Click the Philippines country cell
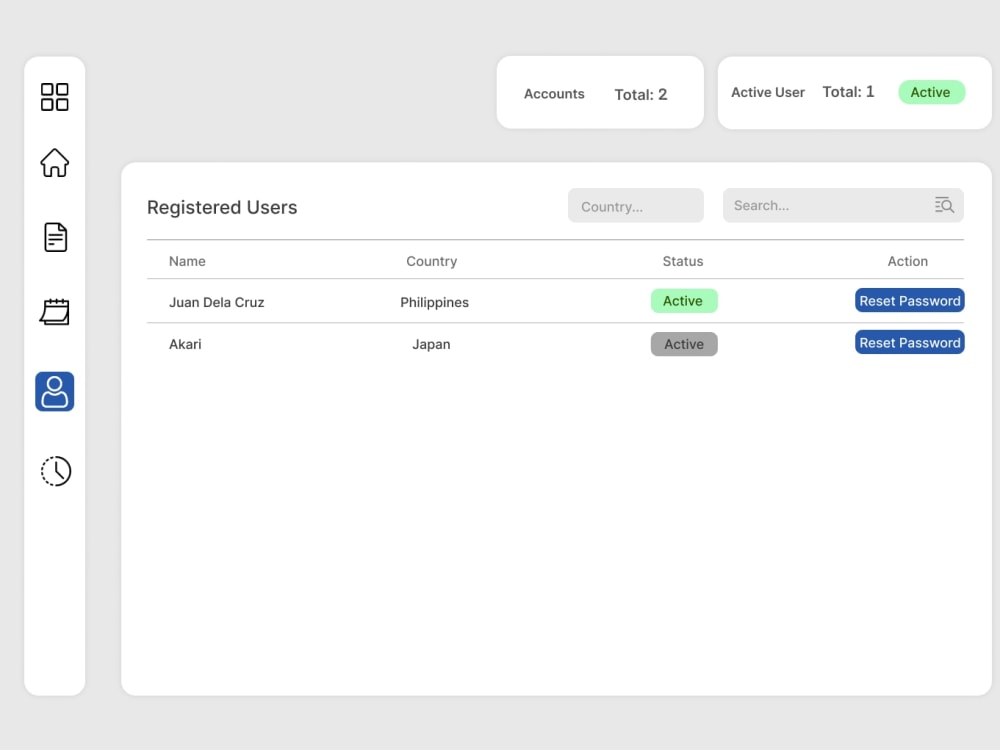1000x750 pixels. point(434,302)
